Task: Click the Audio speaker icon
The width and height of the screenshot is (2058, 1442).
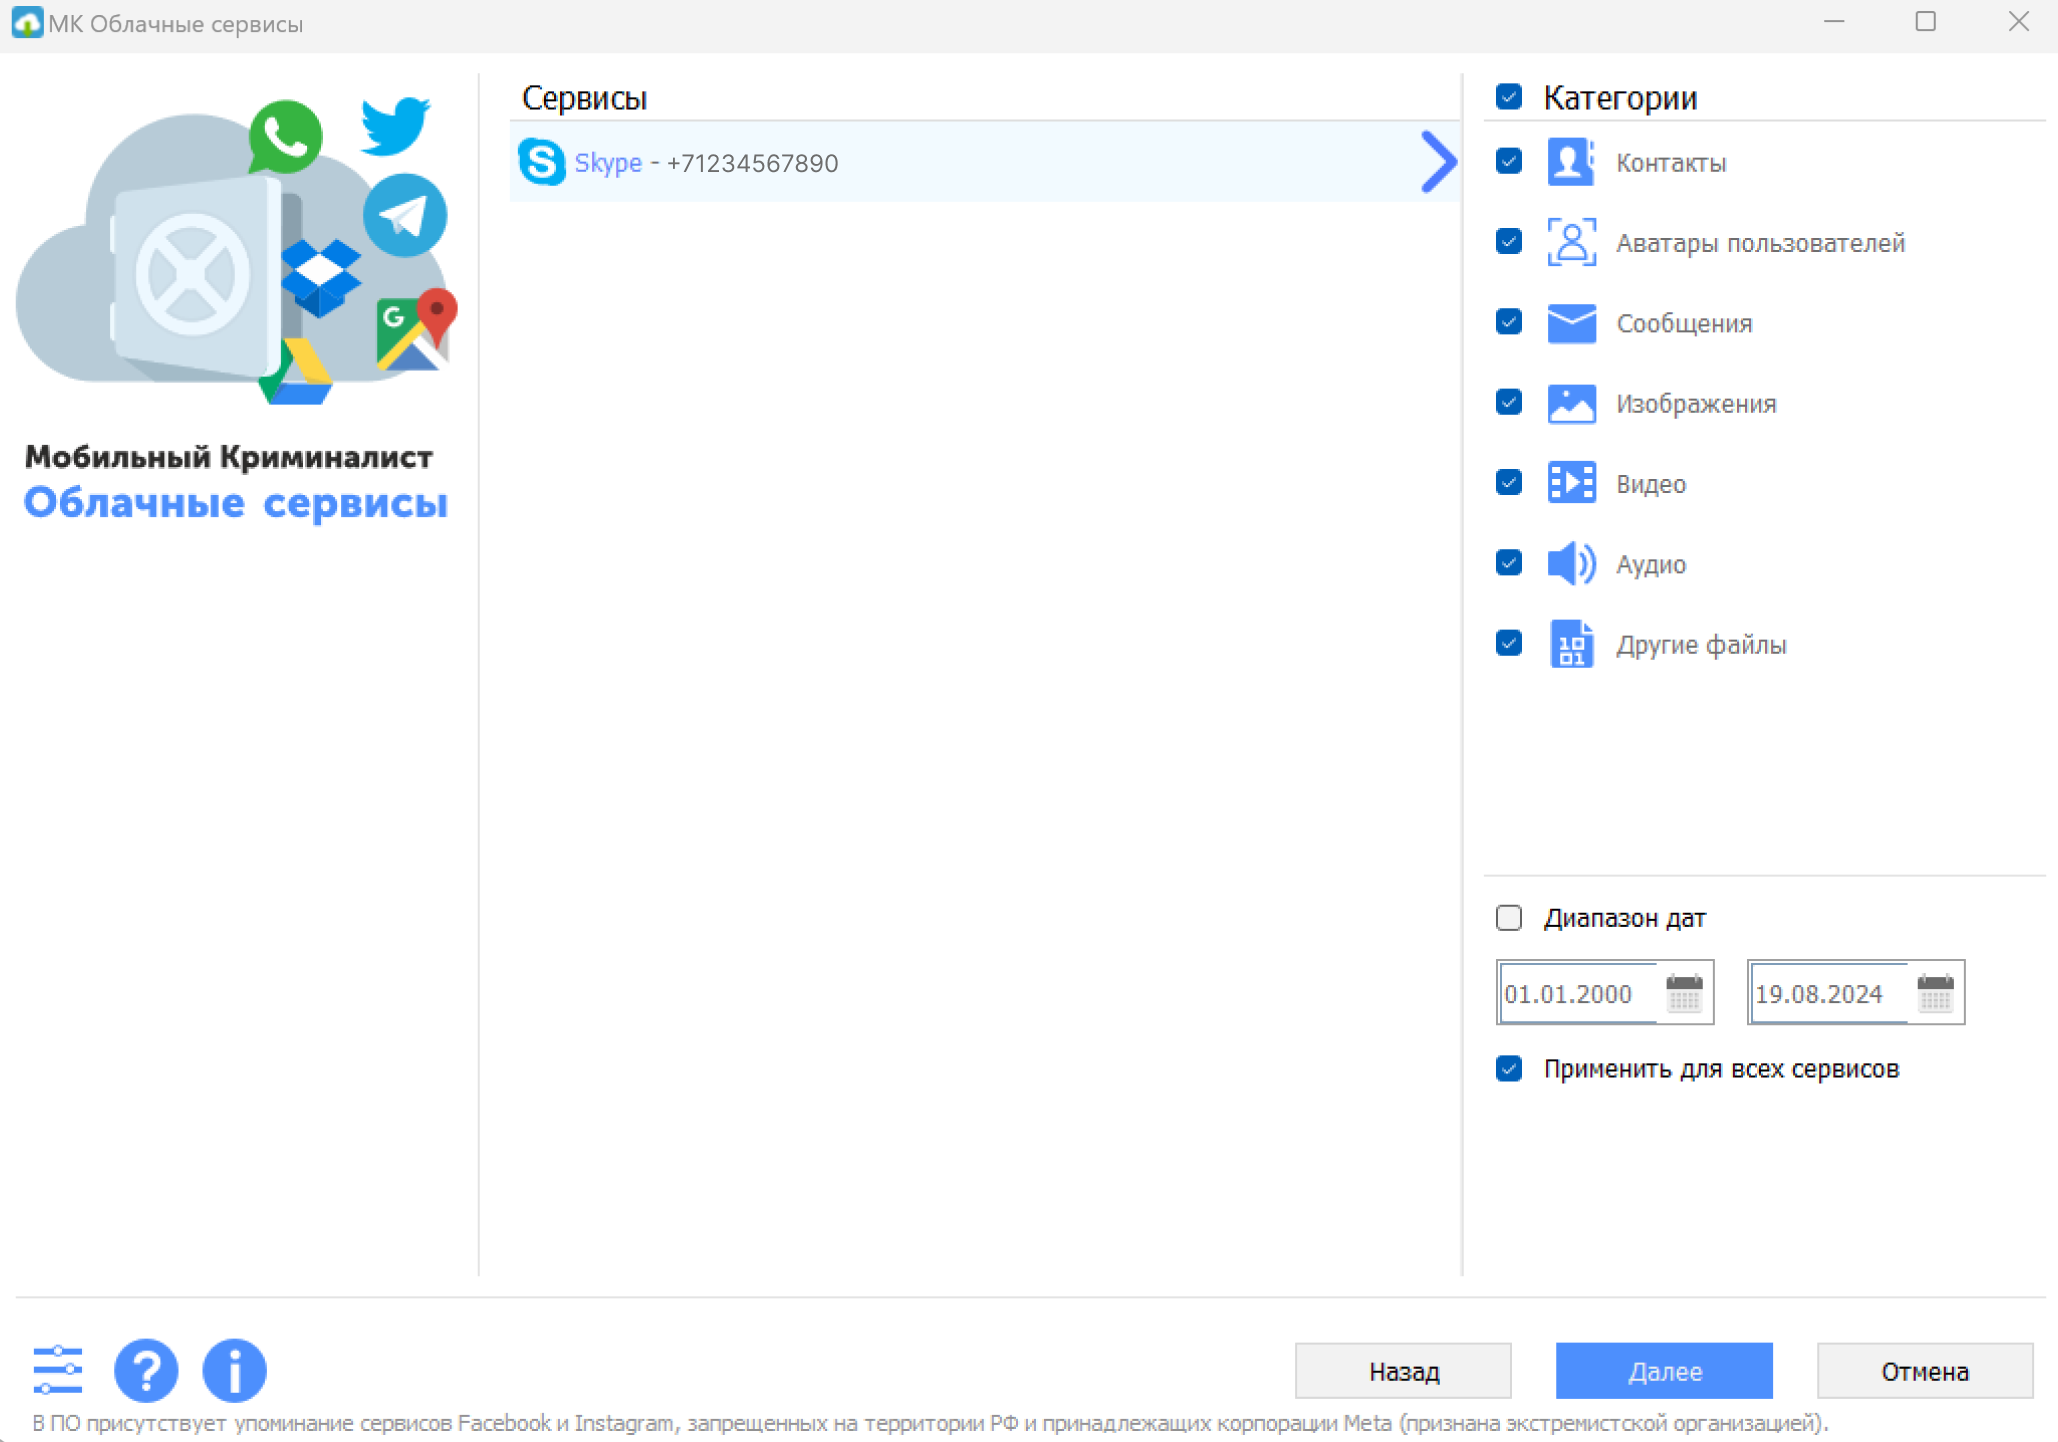Action: (x=1571, y=564)
